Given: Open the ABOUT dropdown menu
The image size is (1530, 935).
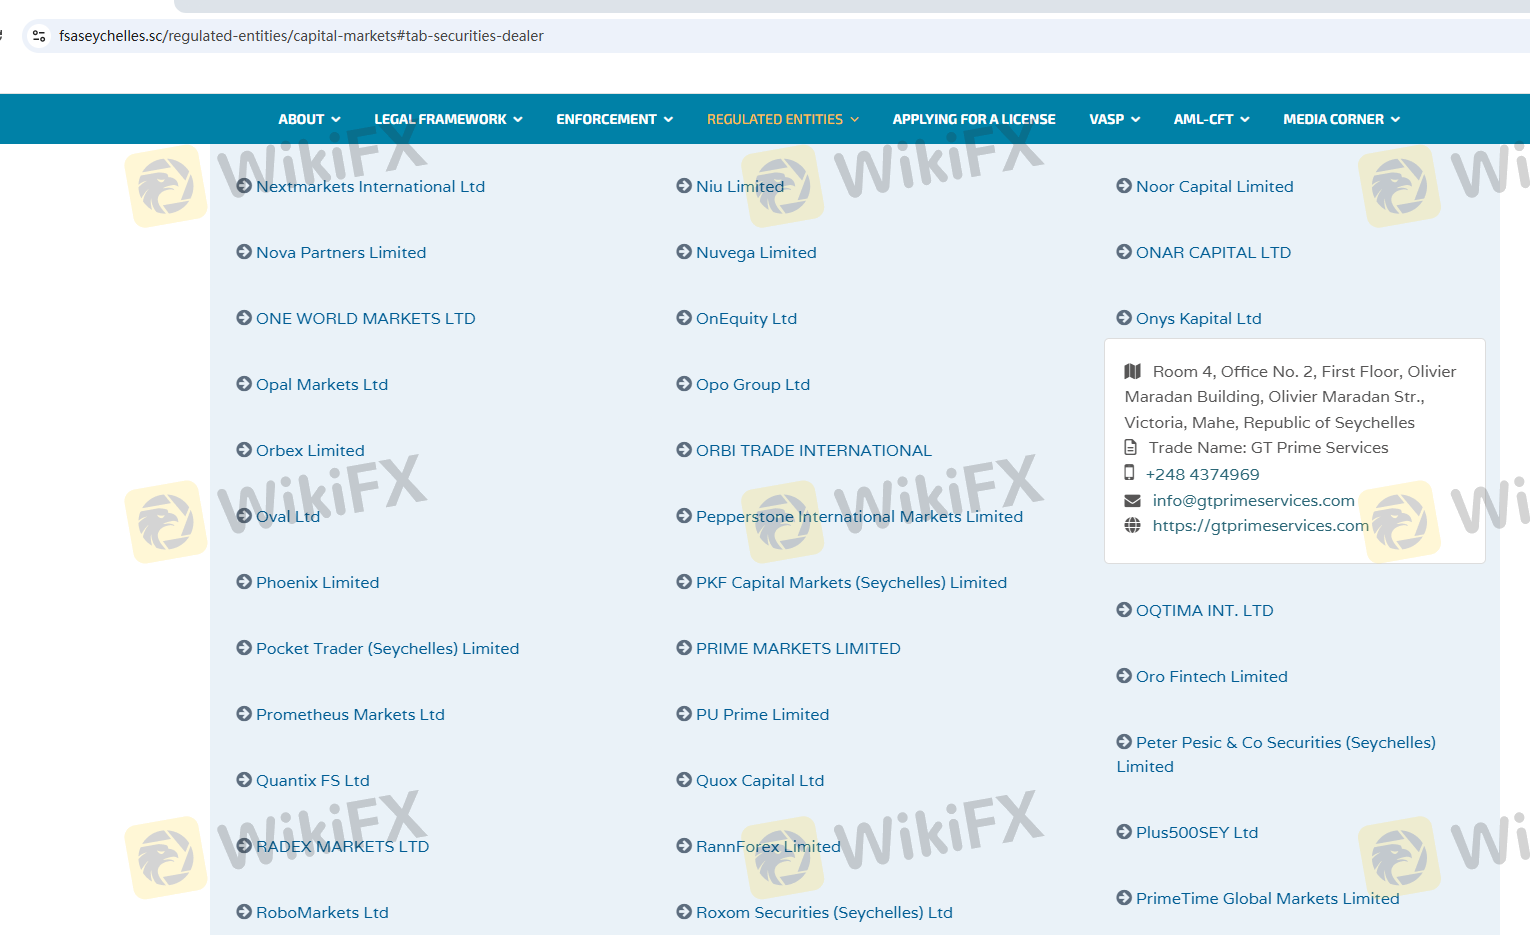Looking at the screenshot, I should 309,119.
